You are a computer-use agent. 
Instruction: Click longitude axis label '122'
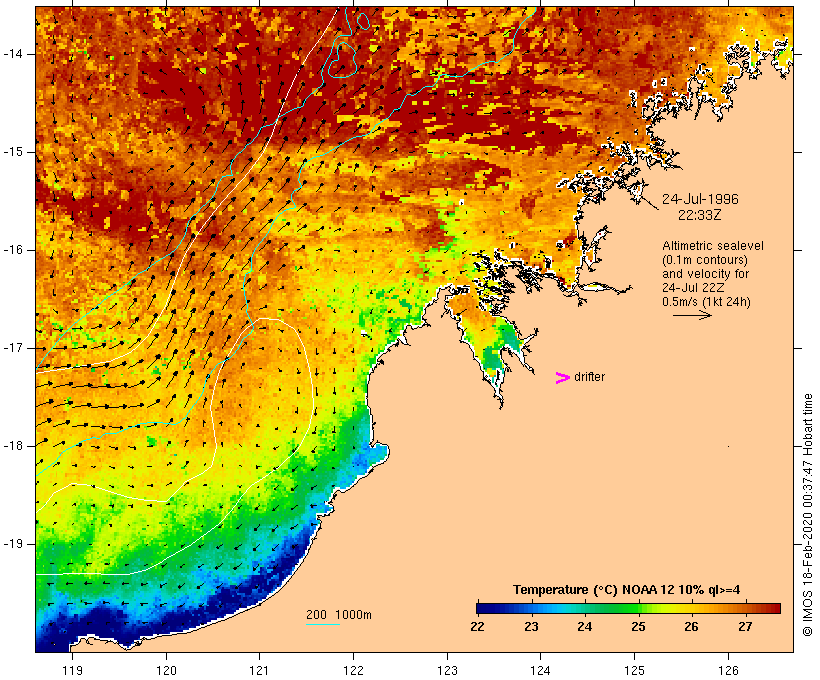point(354,670)
